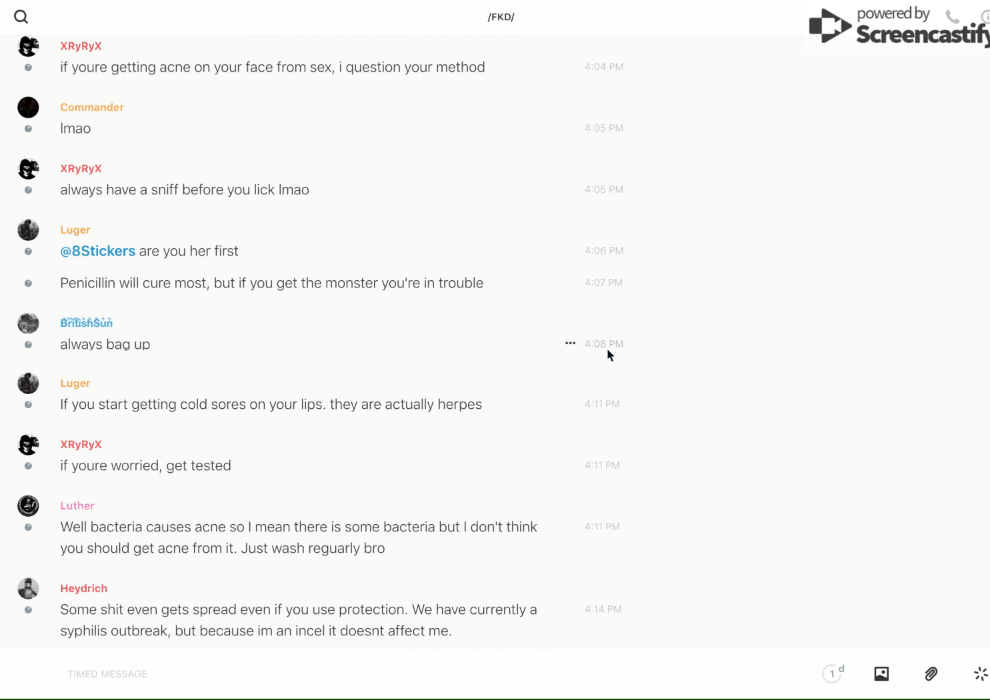Click the Heydrich username
The height and width of the screenshot is (700, 990).
tap(83, 588)
